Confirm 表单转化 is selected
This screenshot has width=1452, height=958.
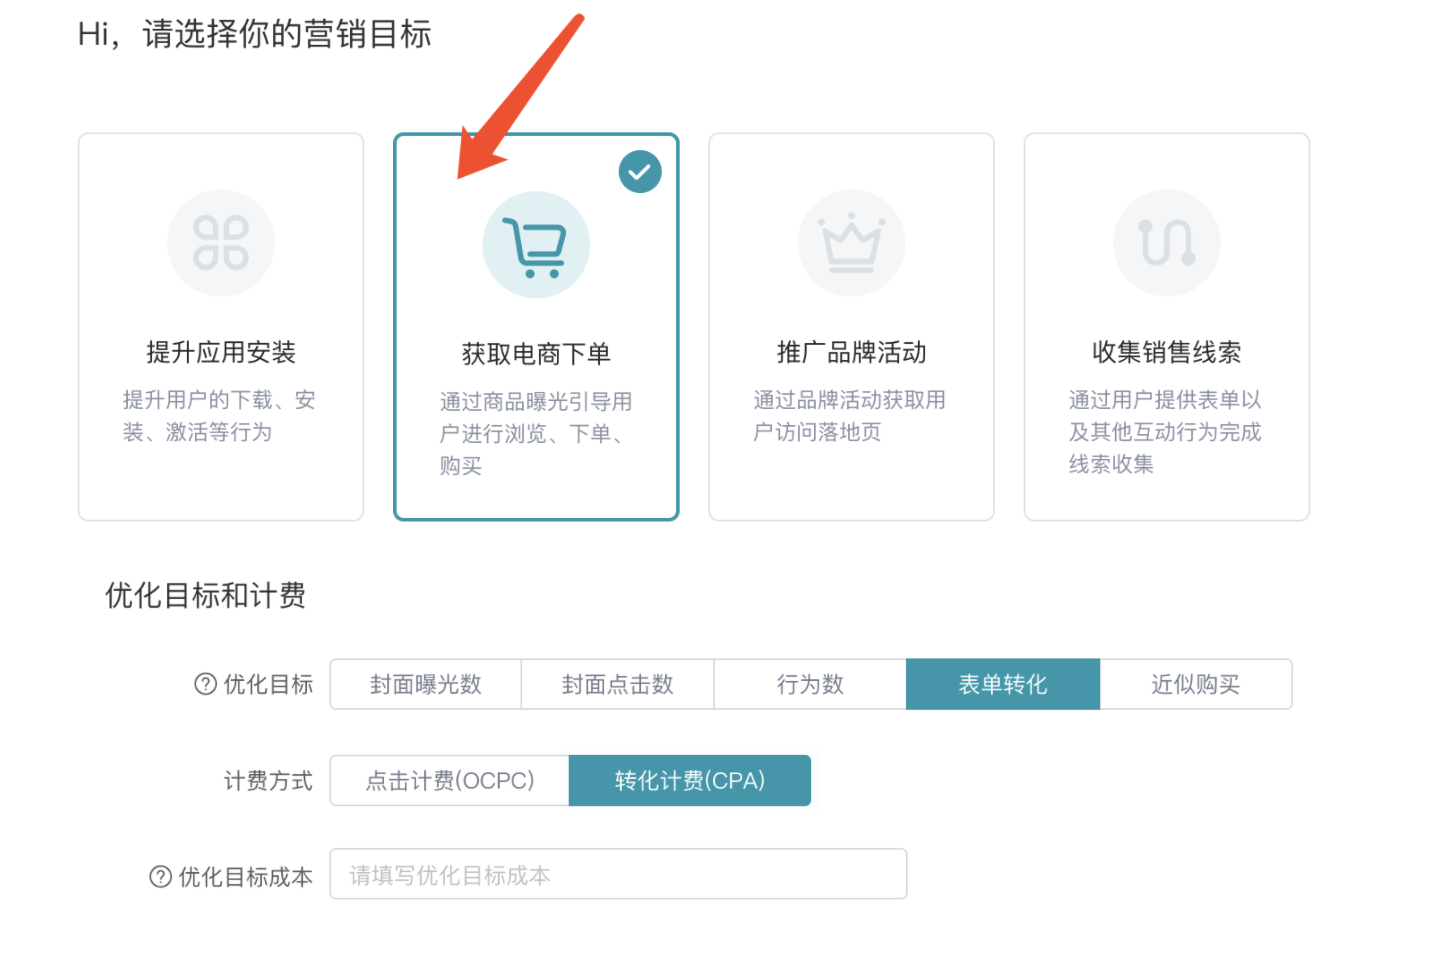1003,684
